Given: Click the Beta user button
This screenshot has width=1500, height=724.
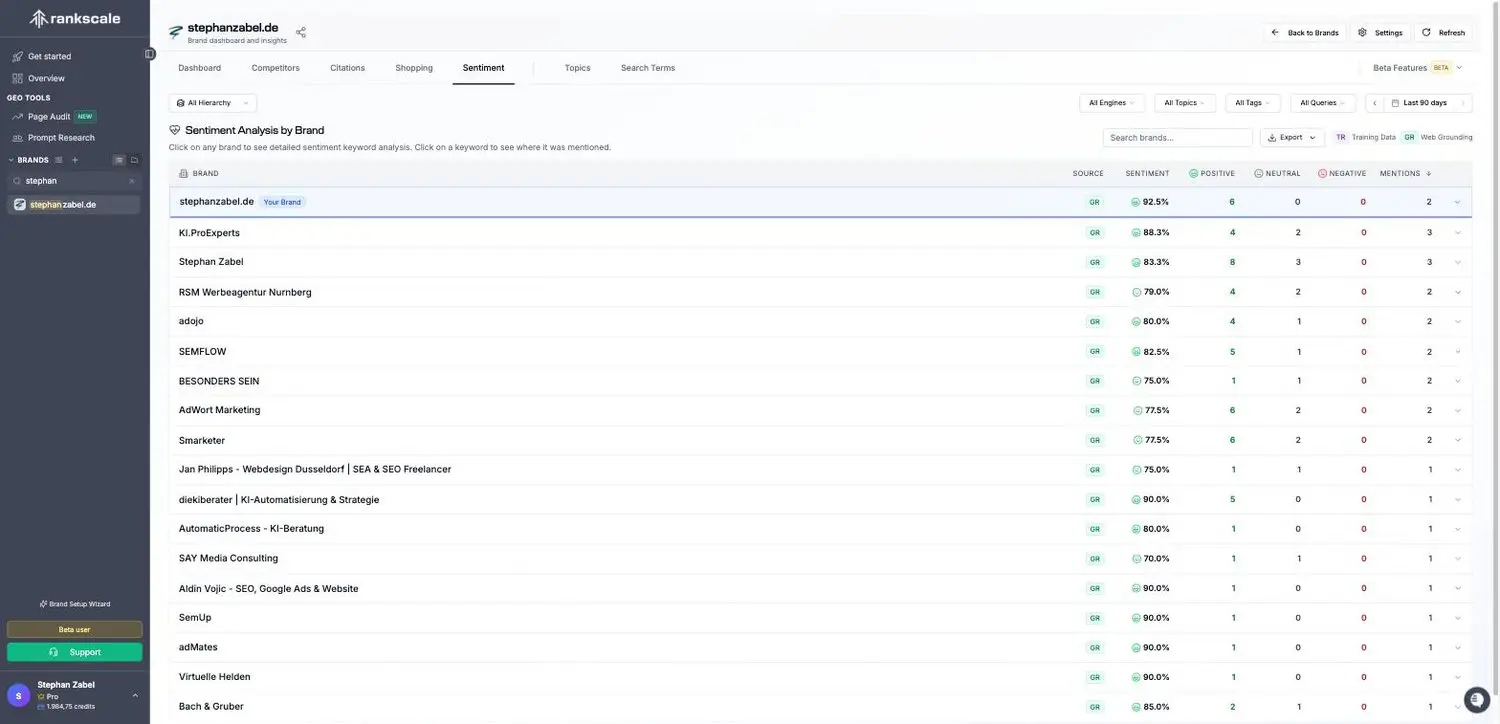Looking at the screenshot, I should [x=75, y=630].
